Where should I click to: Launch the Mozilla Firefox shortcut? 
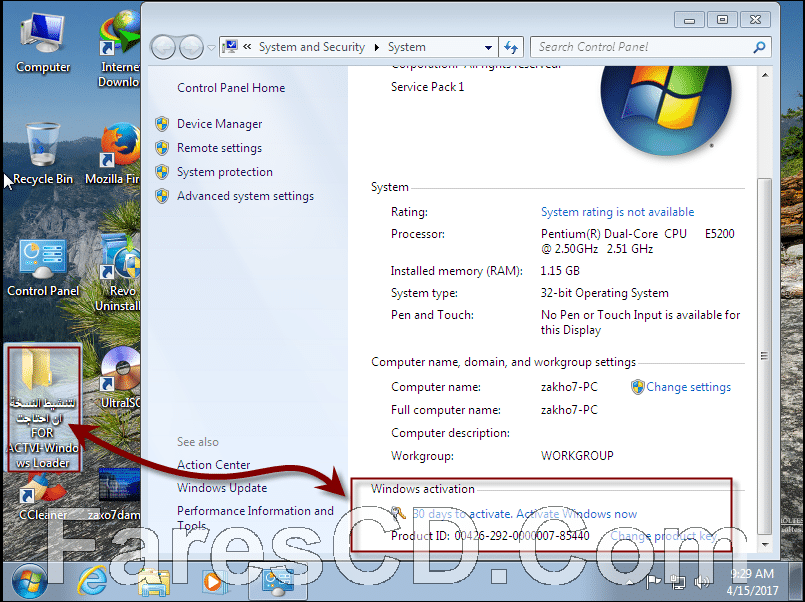click(114, 154)
